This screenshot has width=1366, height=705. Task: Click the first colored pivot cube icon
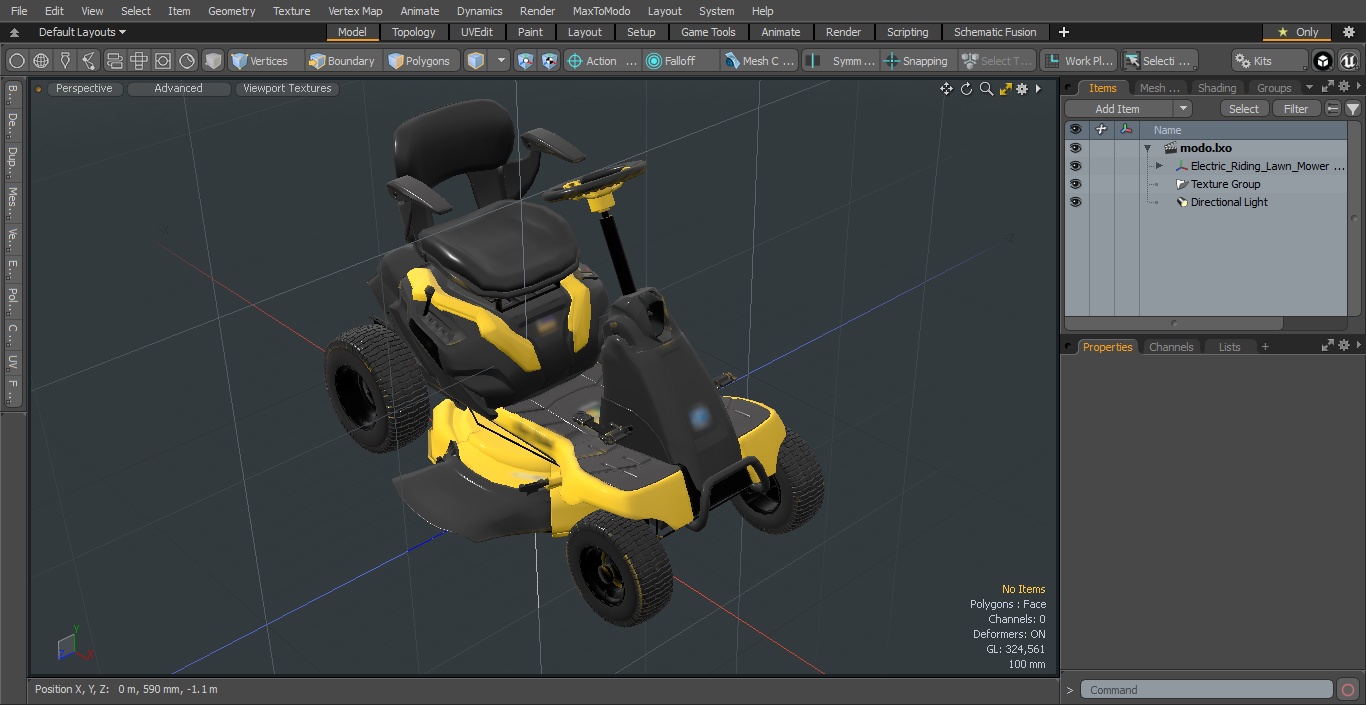(x=526, y=61)
